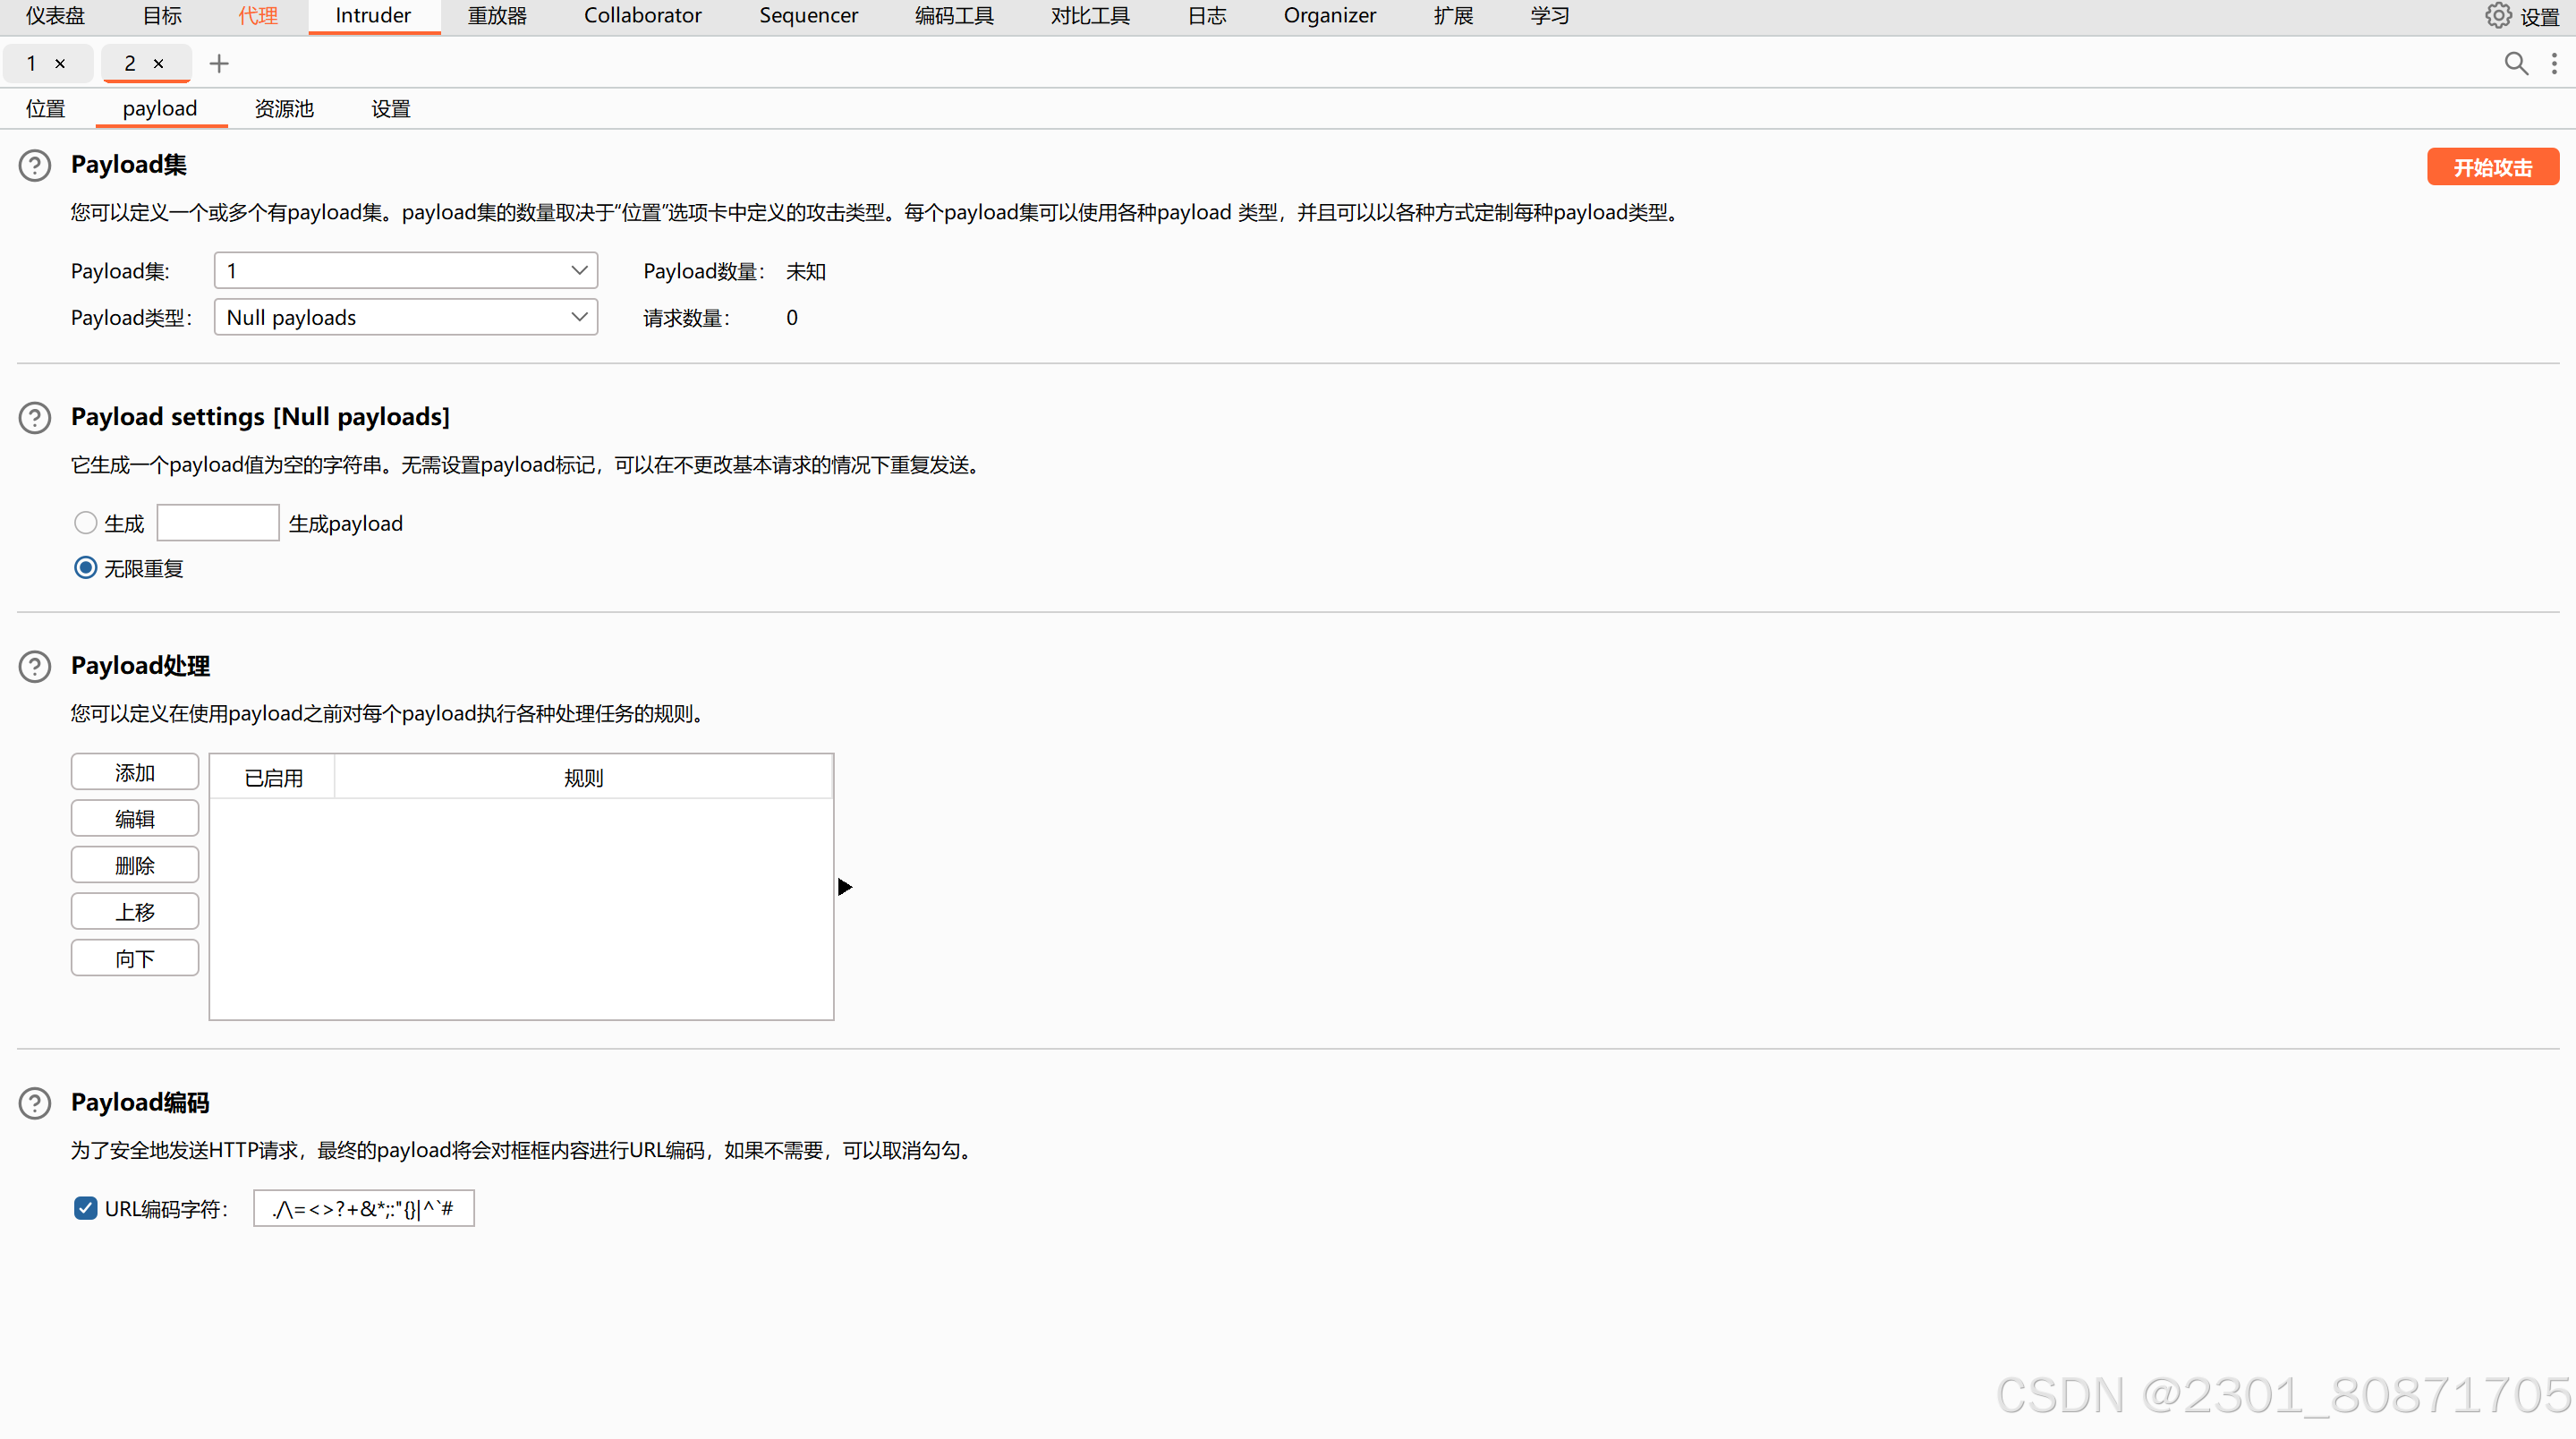Click the help icon next to Payload集
2576x1439 pixels.
[35, 165]
